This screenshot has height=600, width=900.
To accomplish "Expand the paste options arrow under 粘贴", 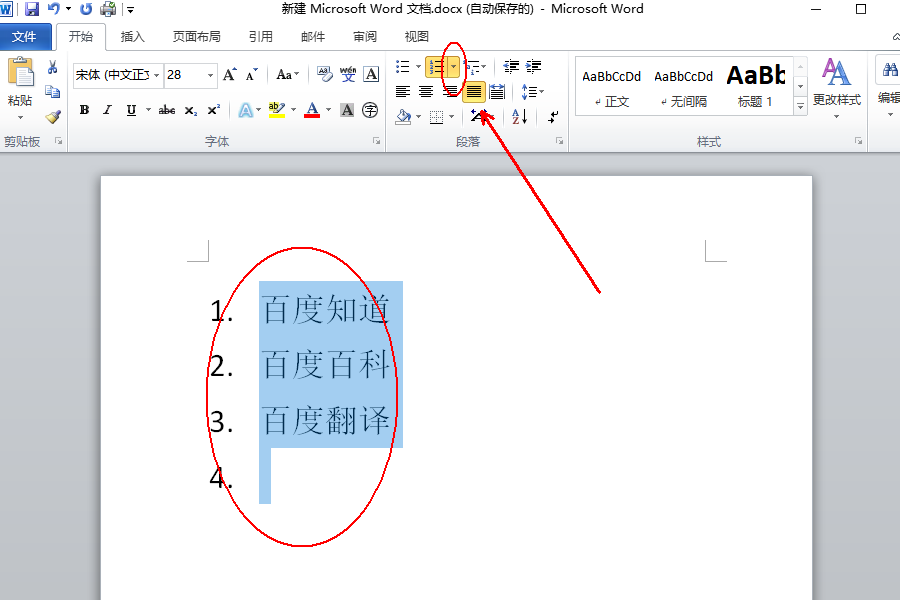I will [21, 117].
